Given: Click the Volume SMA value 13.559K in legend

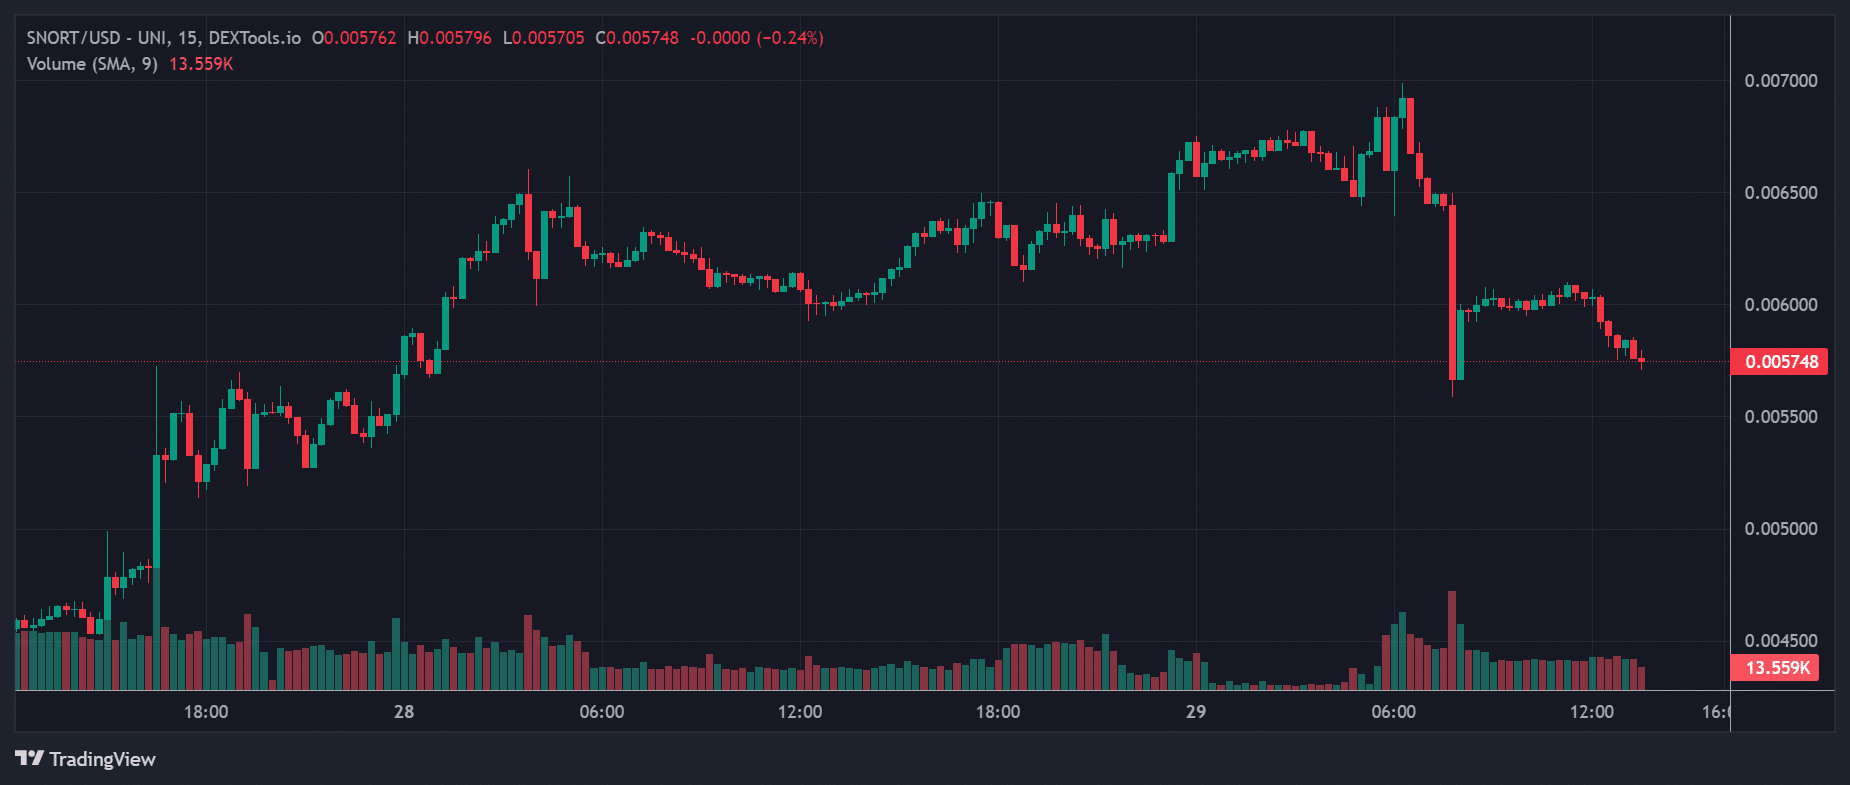Looking at the screenshot, I should pyautogui.click(x=201, y=64).
